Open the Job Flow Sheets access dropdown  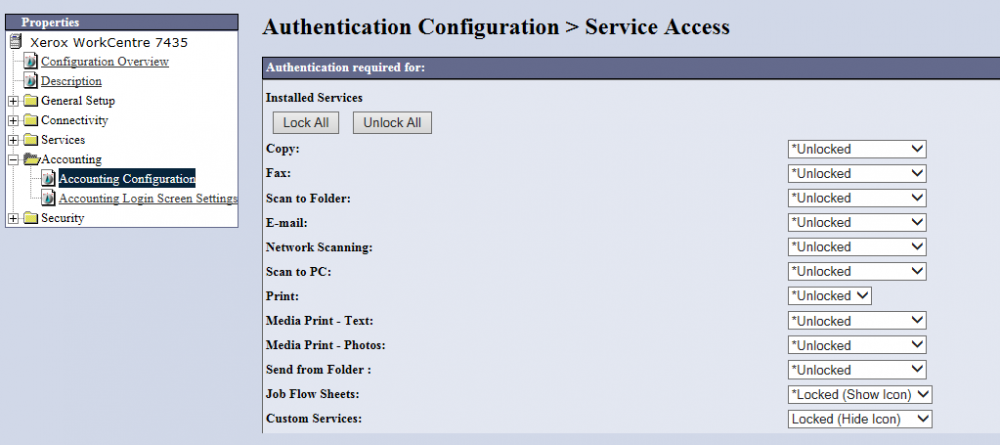tap(859, 395)
